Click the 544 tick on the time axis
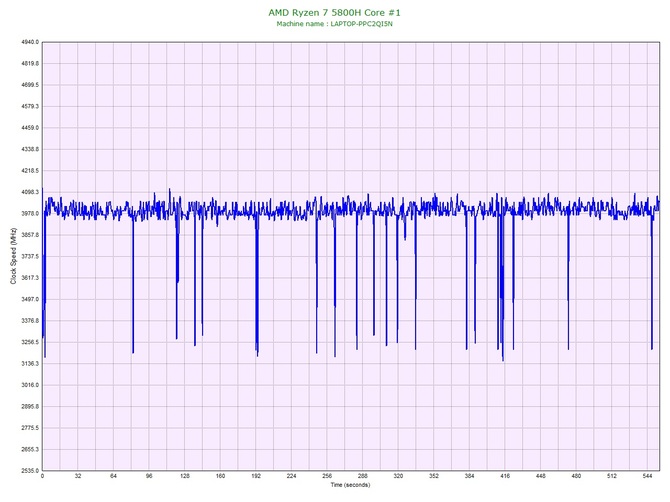The image size is (670, 502). 647,476
